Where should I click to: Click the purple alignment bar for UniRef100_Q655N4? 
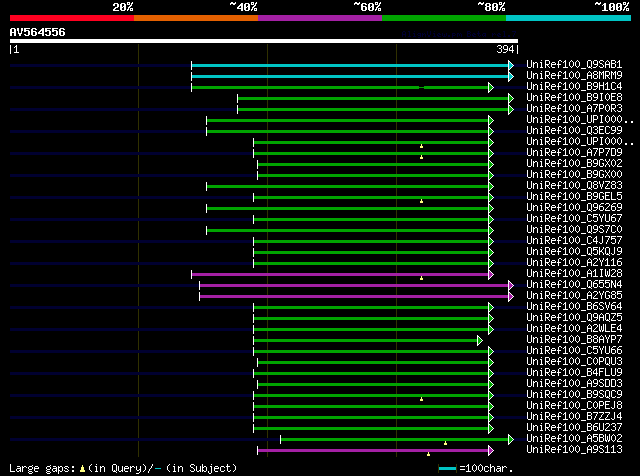354,286
